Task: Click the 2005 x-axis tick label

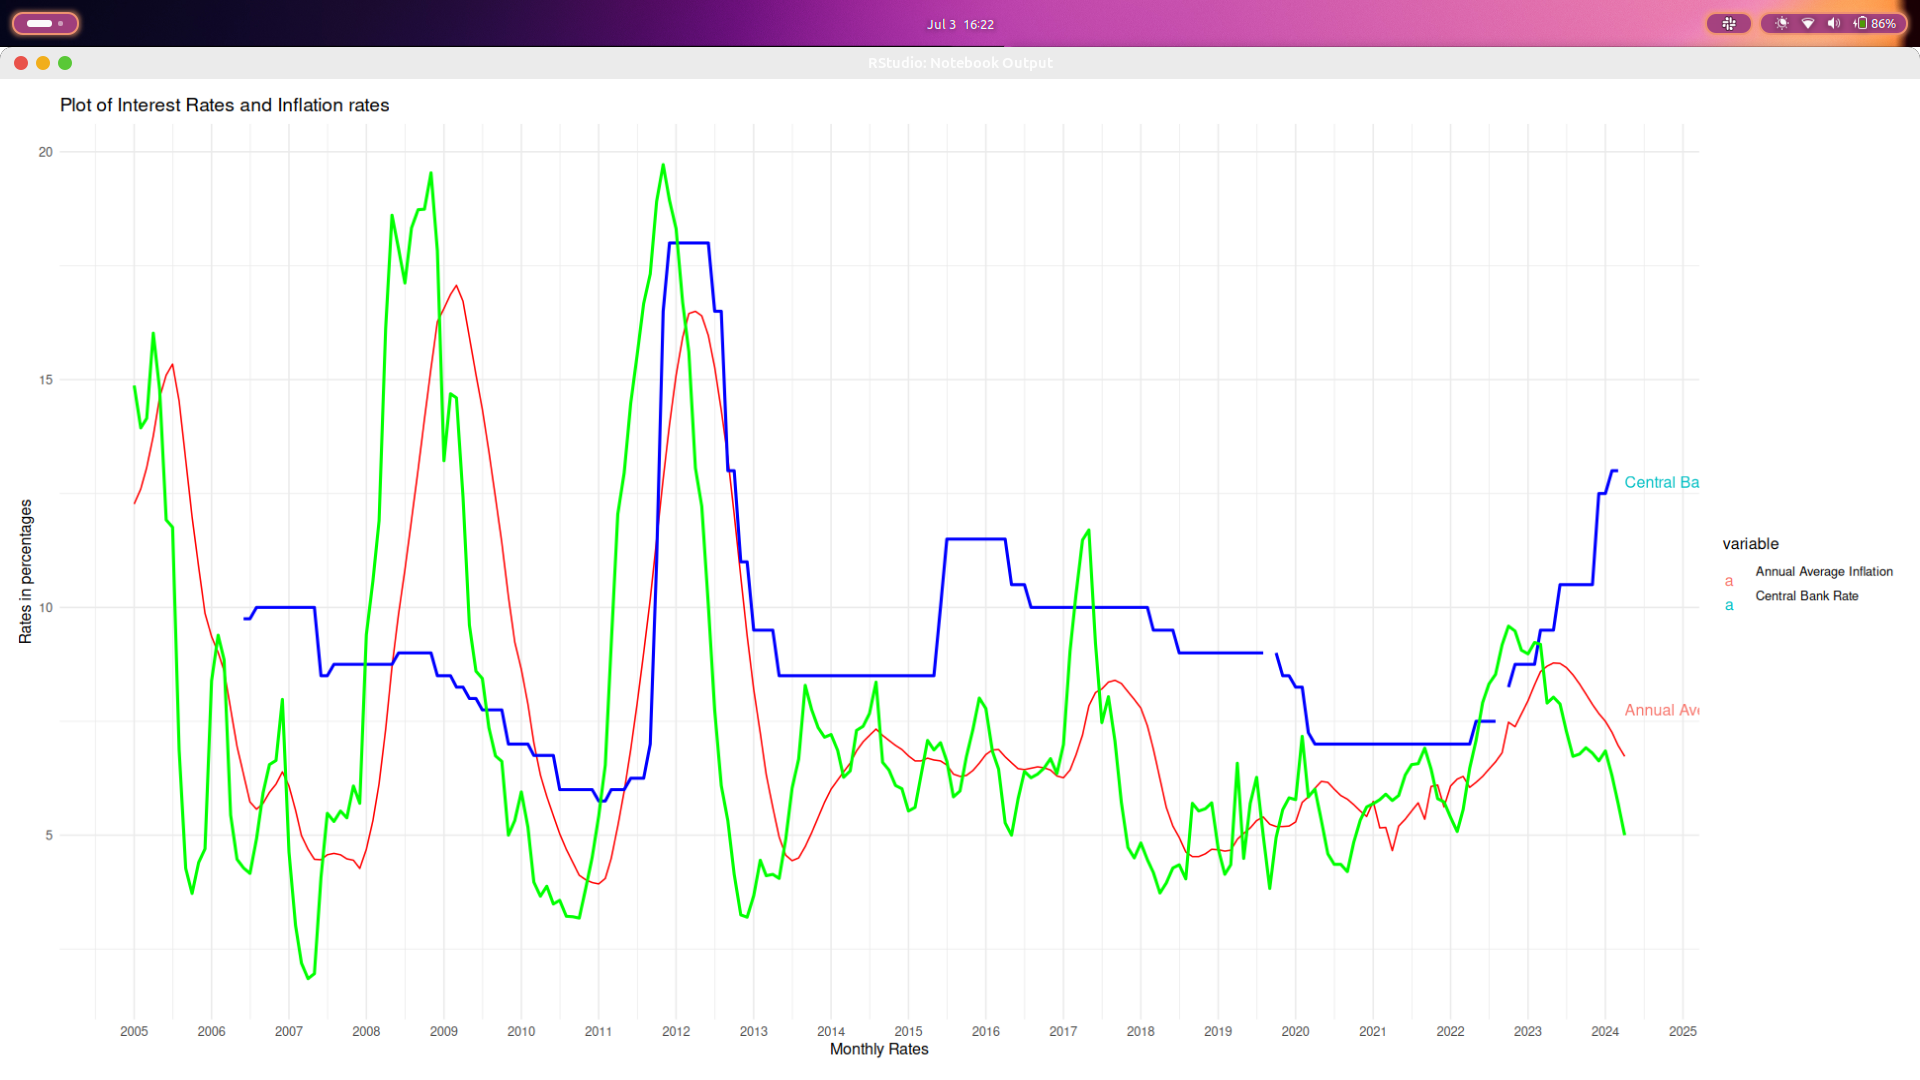Action: (134, 1031)
